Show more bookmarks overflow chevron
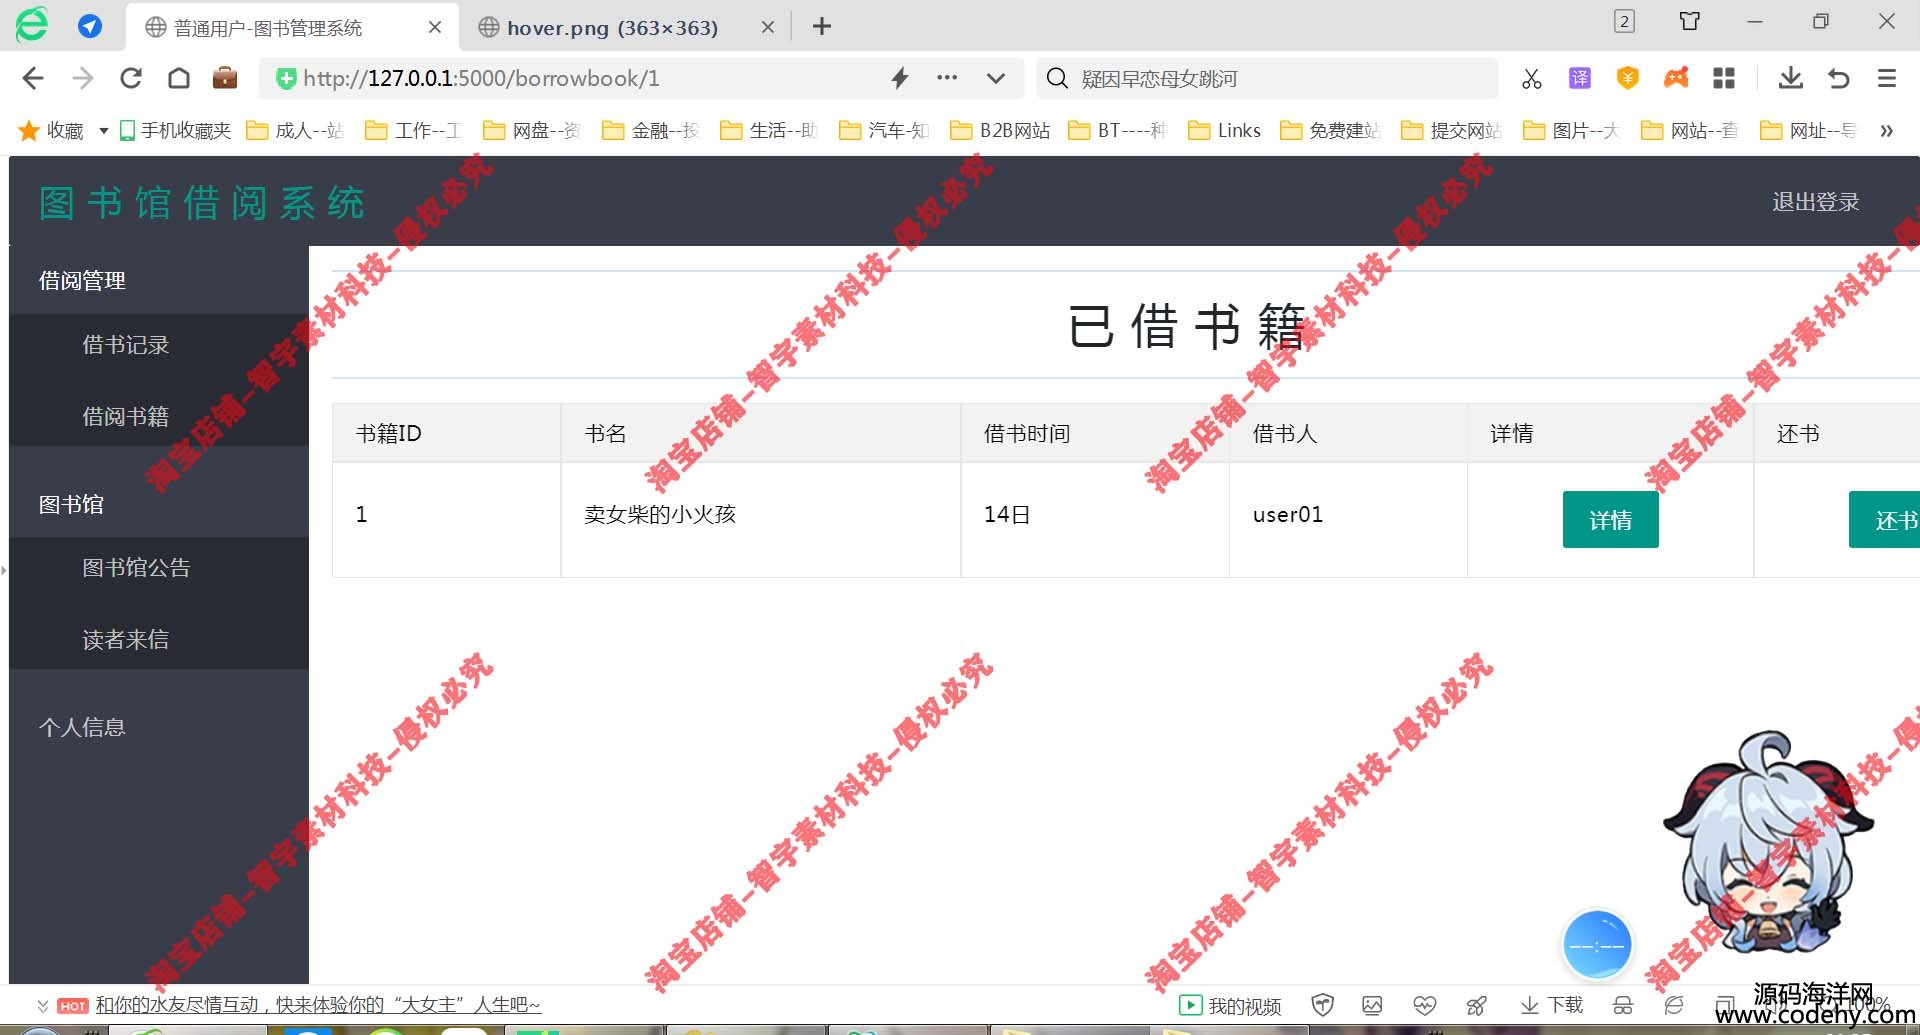This screenshot has width=1920, height=1035. [x=1886, y=131]
